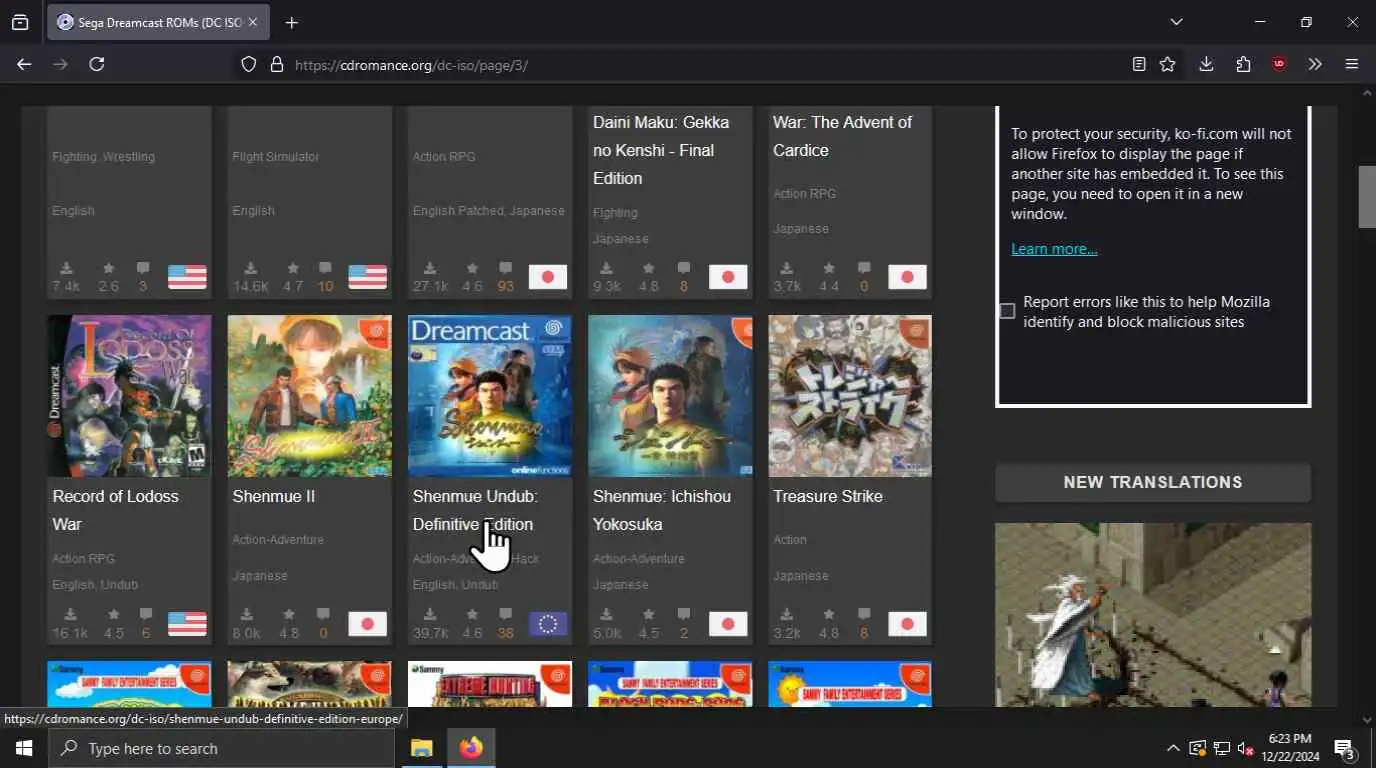The width and height of the screenshot is (1376, 768).
Task: Click USA flag on Record of Lodoss War
Action: (x=187, y=624)
